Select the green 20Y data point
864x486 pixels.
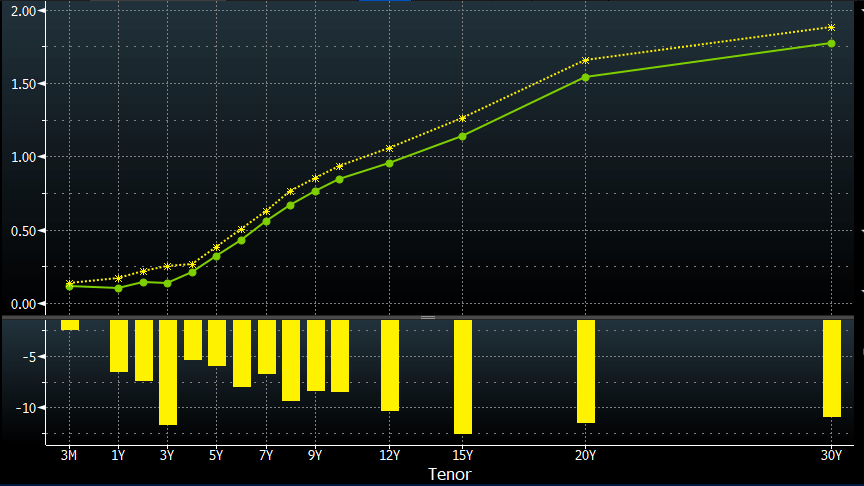(x=585, y=78)
